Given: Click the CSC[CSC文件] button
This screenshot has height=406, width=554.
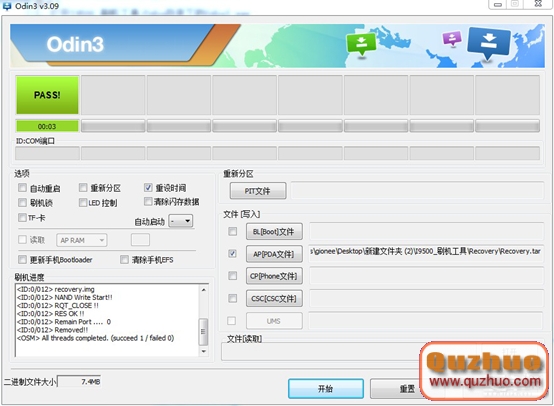Looking at the screenshot, I should [274, 299].
